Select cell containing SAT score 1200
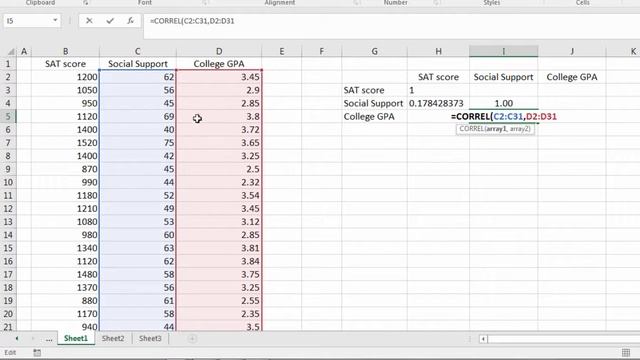640x360 pixels. tap(65, 77)
